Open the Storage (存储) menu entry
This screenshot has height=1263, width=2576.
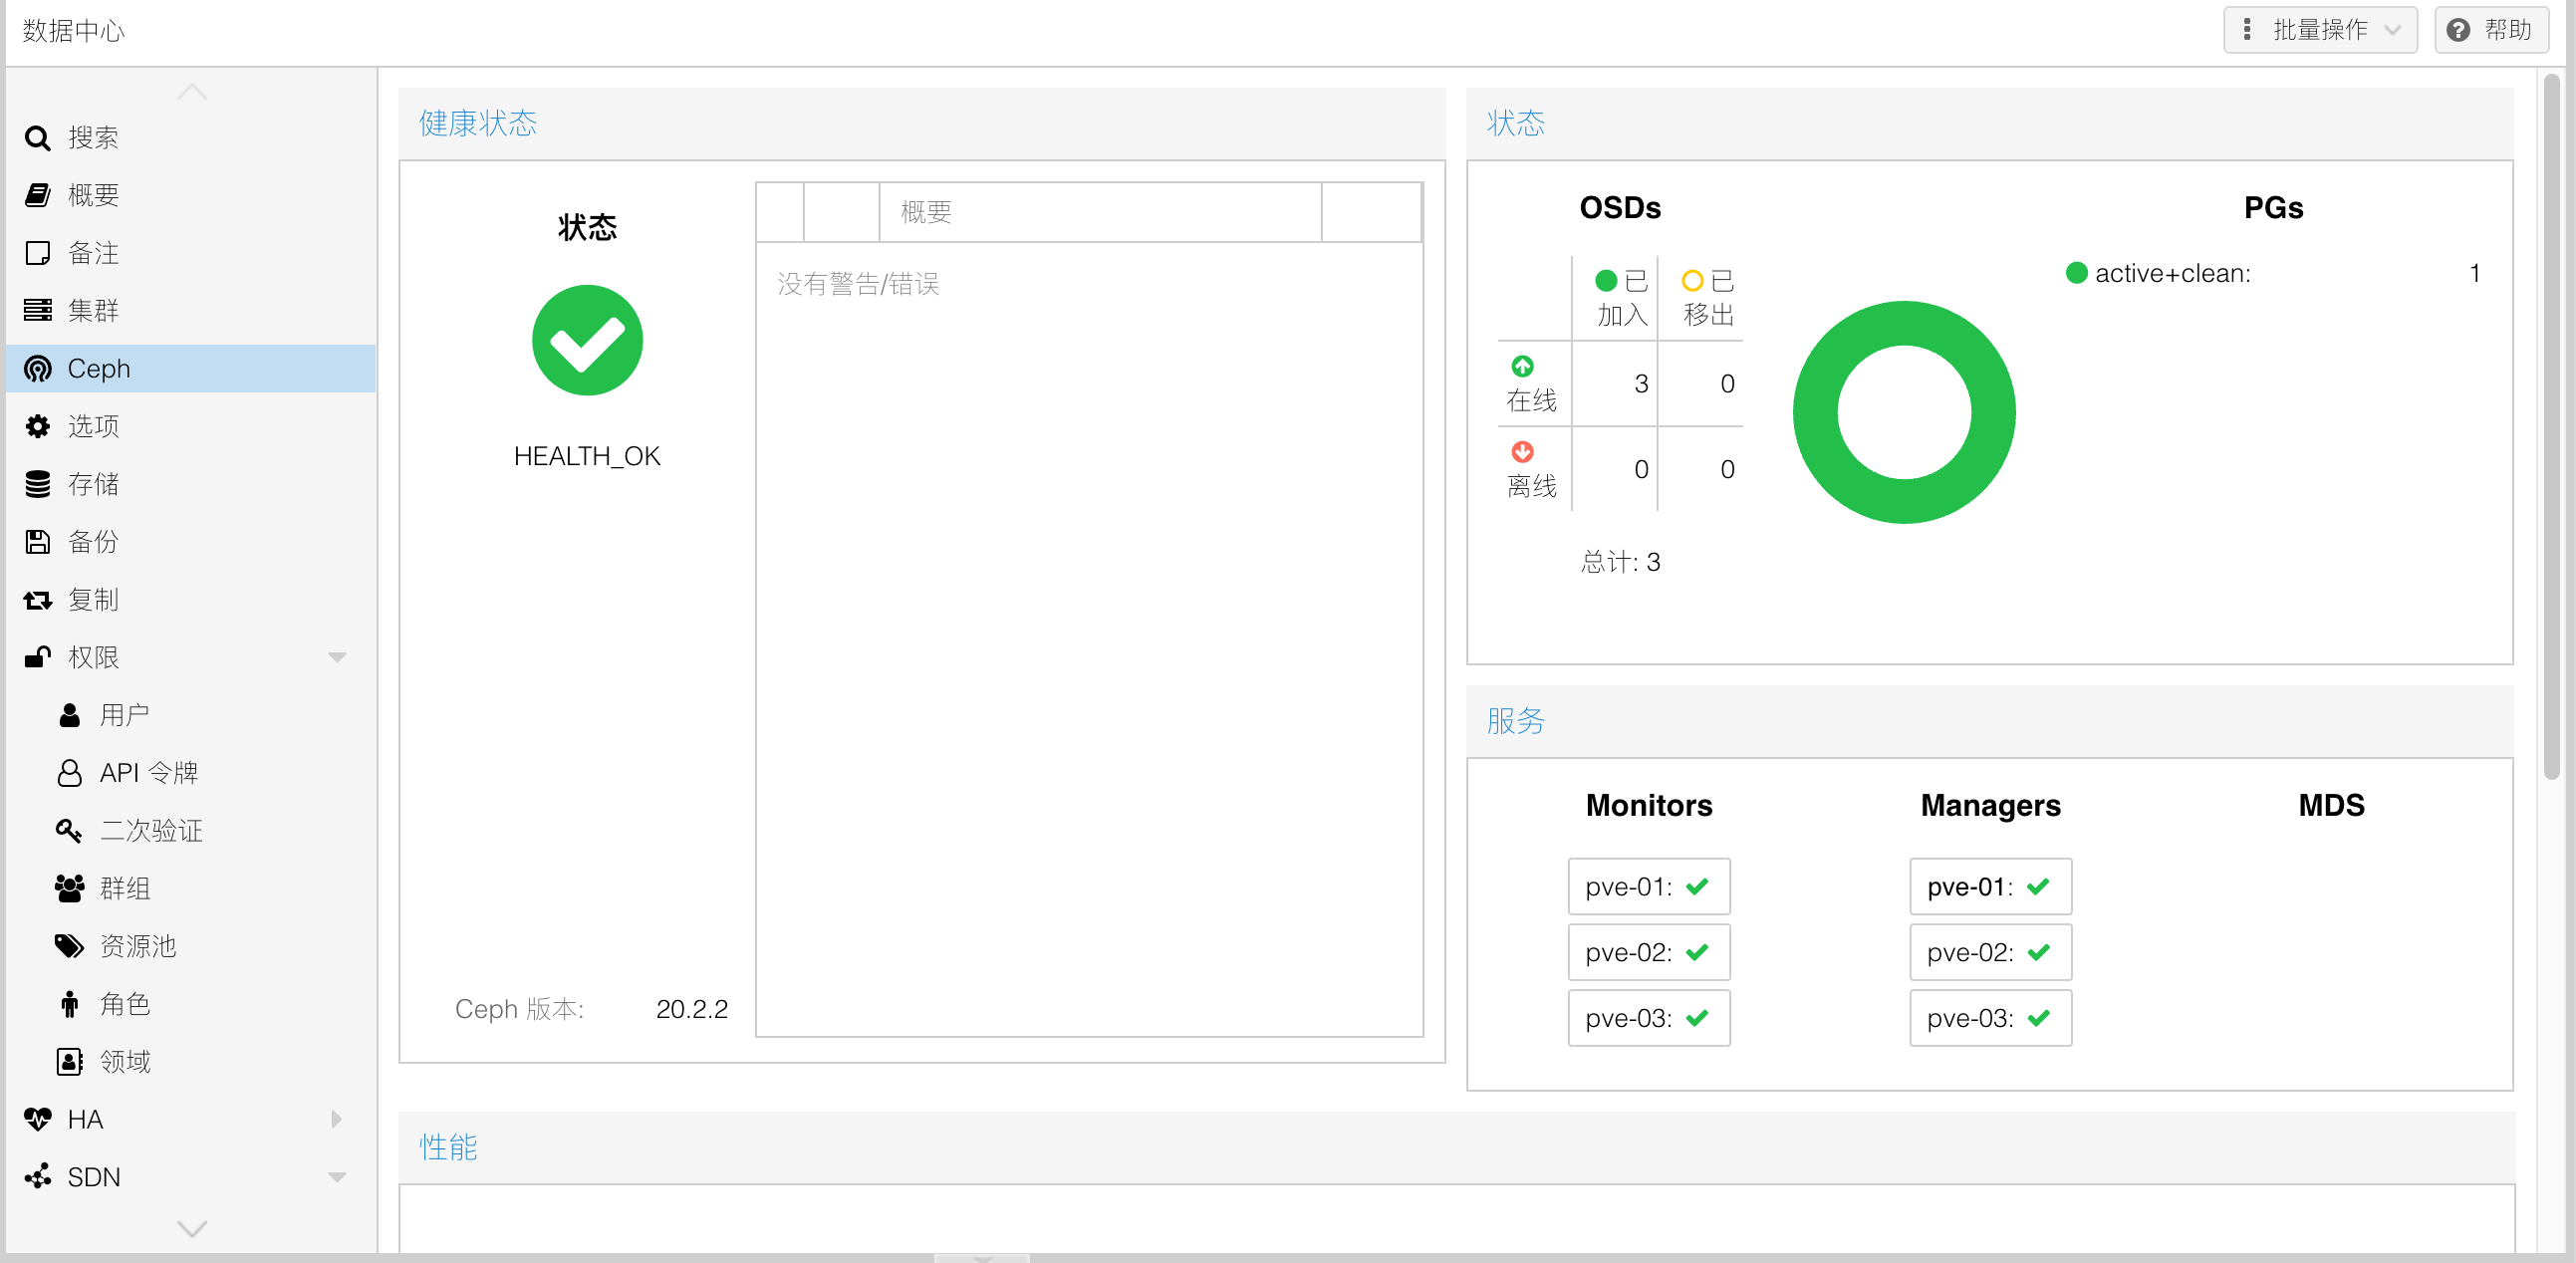coord(191,484)
